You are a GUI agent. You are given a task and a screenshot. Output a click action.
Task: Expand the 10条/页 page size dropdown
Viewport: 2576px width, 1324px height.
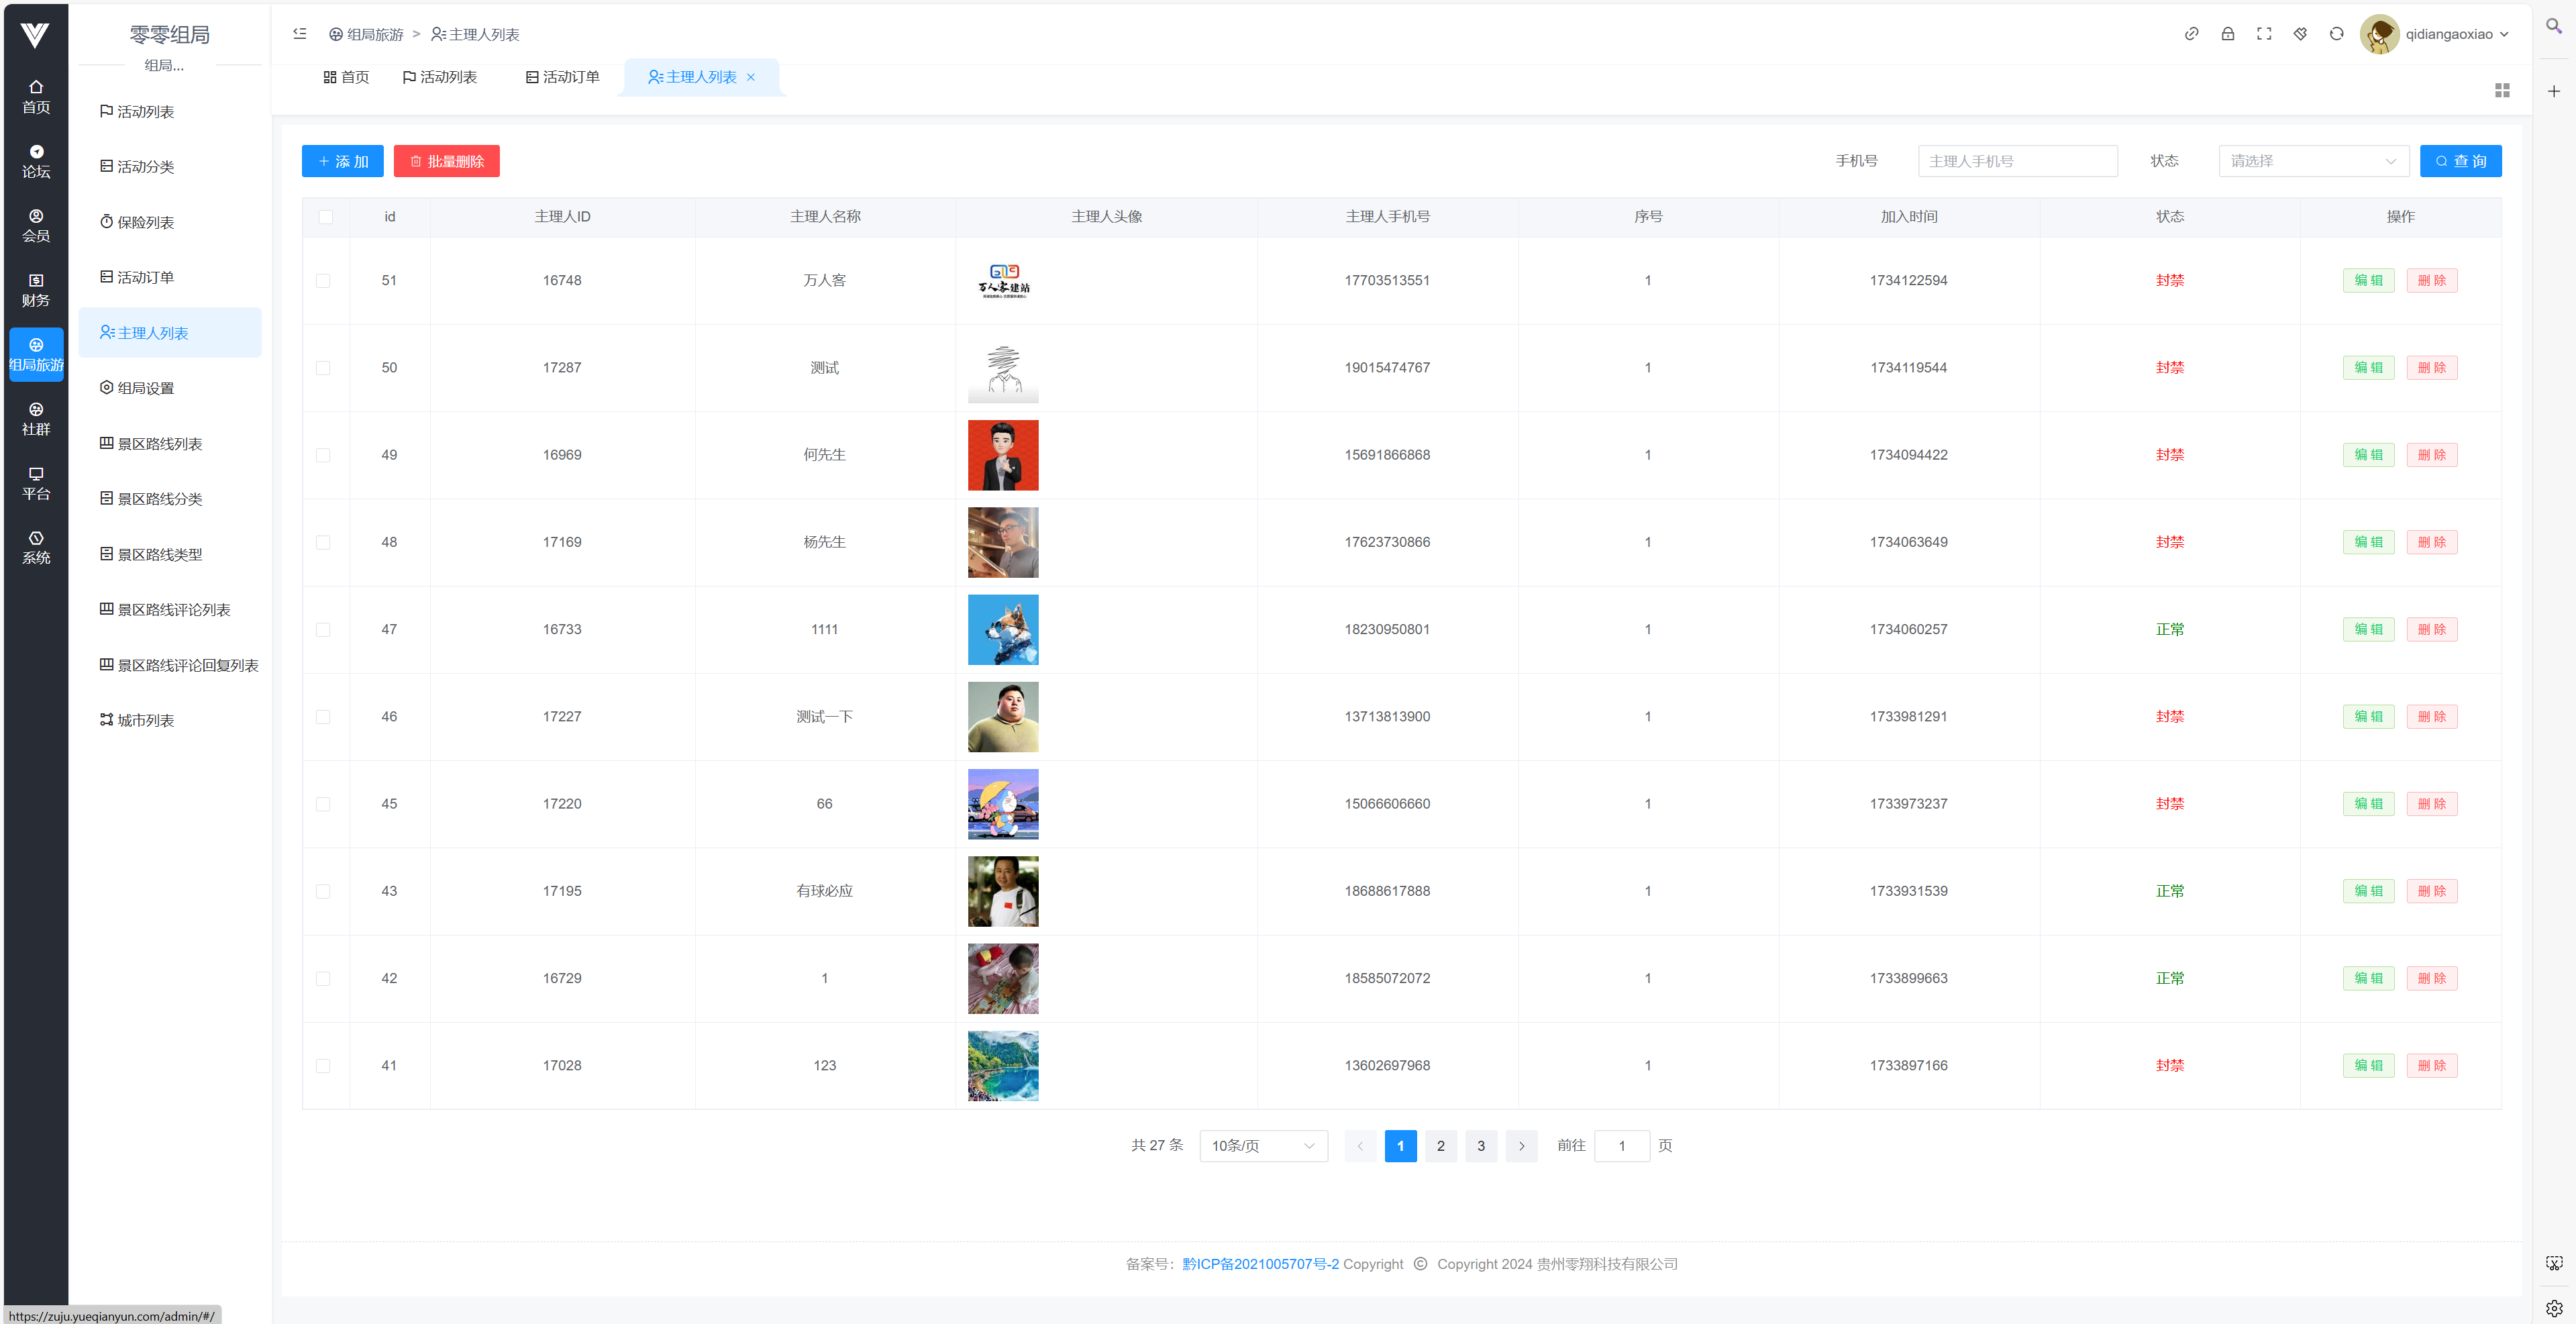(x=1263, y=1146)
